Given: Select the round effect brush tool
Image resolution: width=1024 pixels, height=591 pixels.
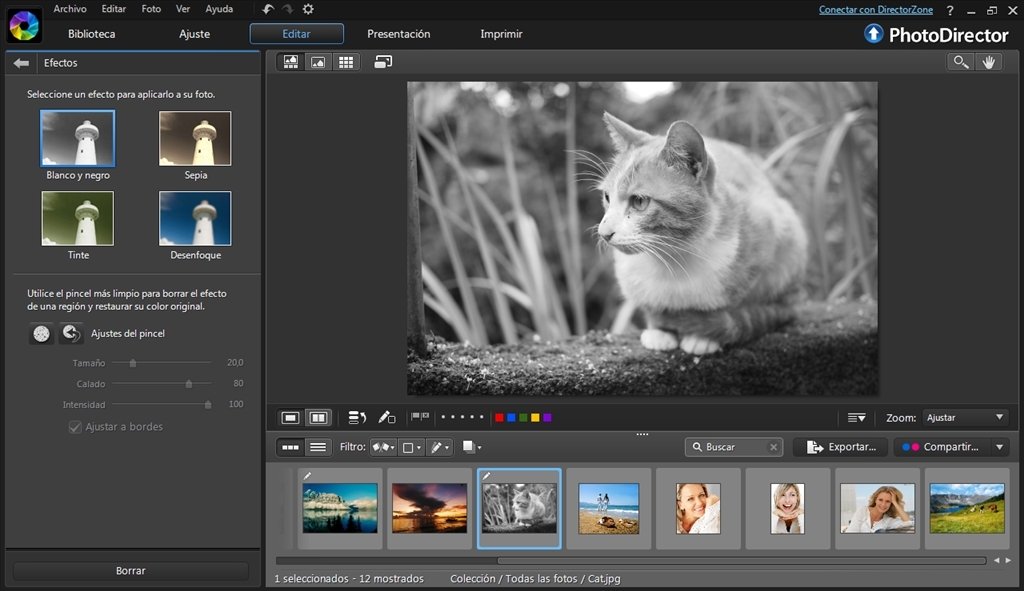Looking at the screenshot, I should (42, 334).
